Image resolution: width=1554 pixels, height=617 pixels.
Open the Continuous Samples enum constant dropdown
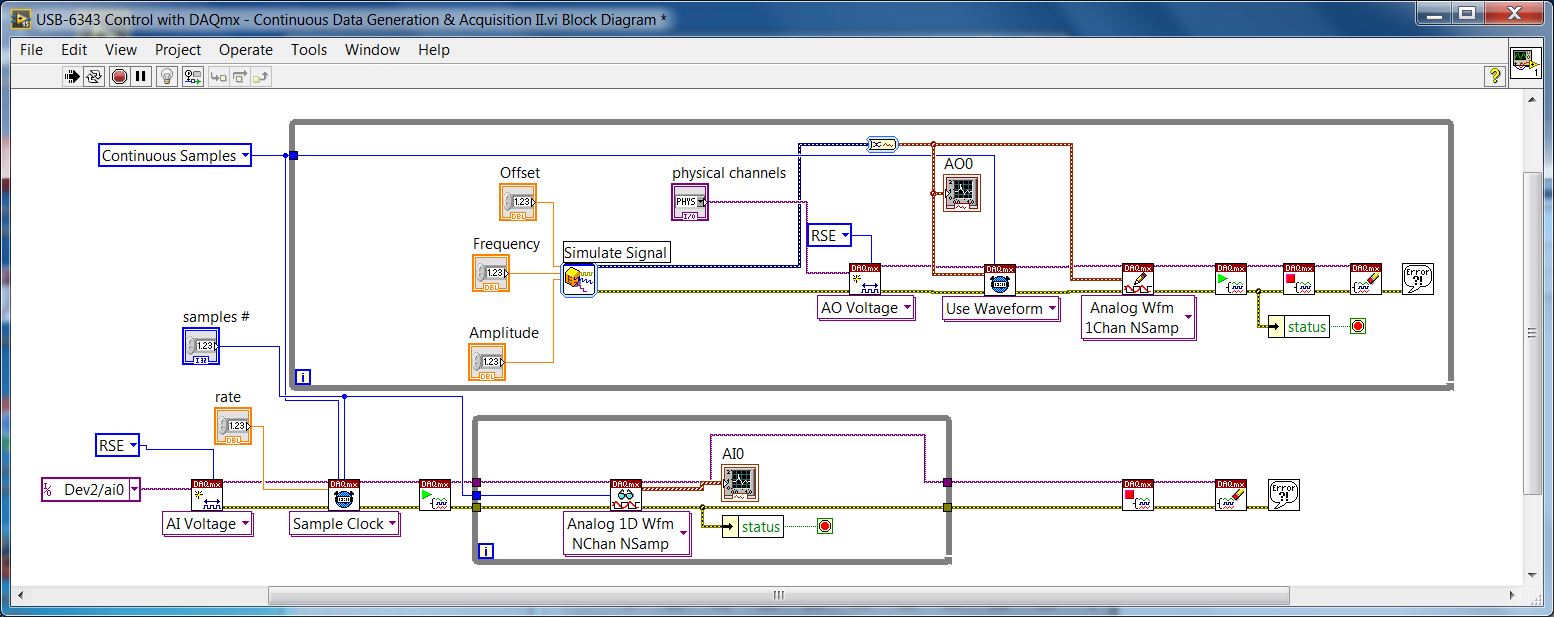[x=175, y=155]
